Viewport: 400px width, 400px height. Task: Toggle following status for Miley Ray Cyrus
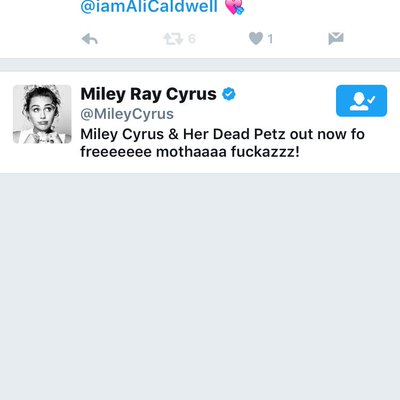click(361, 101)
